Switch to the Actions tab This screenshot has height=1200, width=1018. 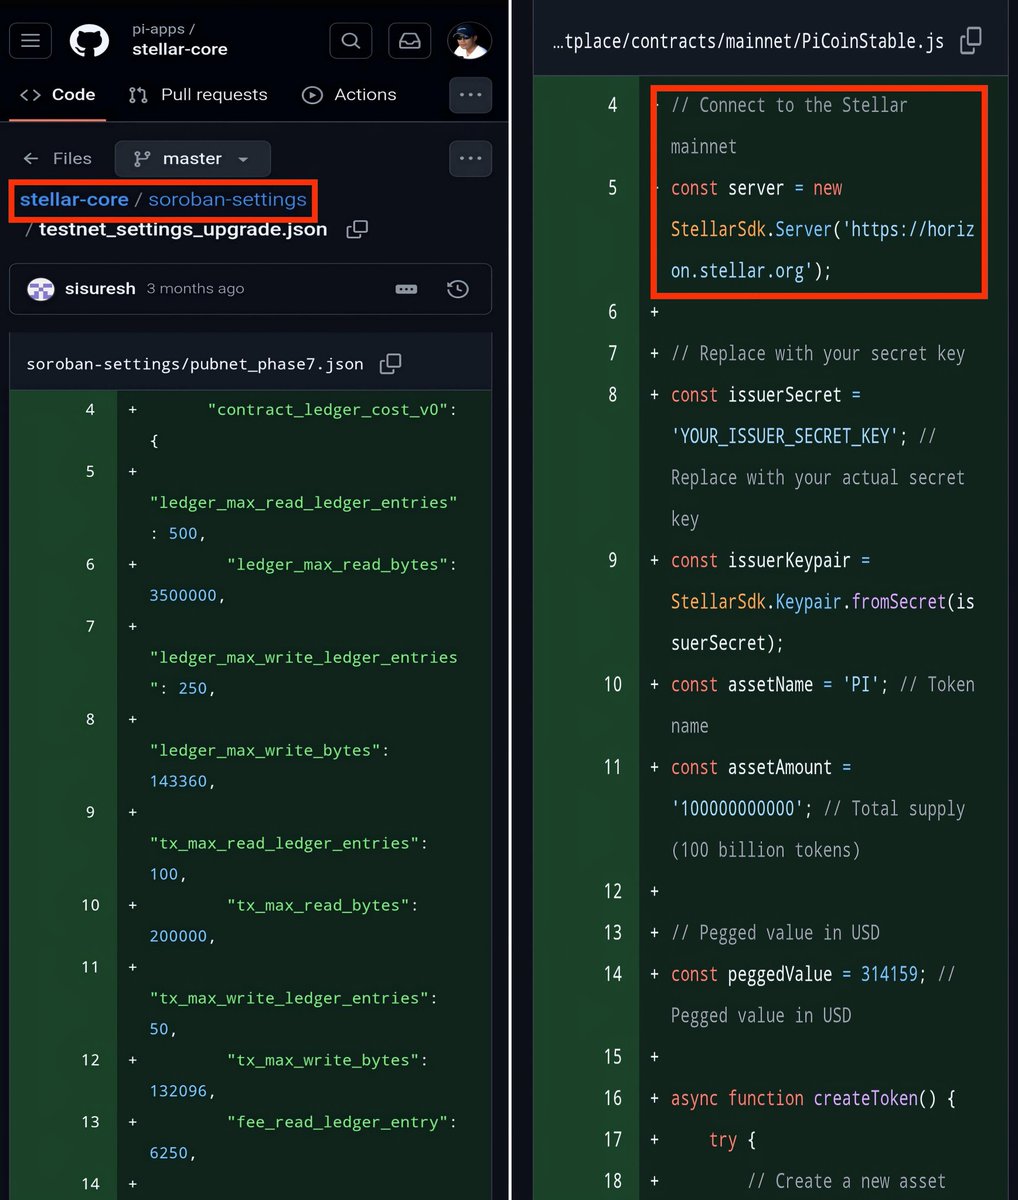349,95
